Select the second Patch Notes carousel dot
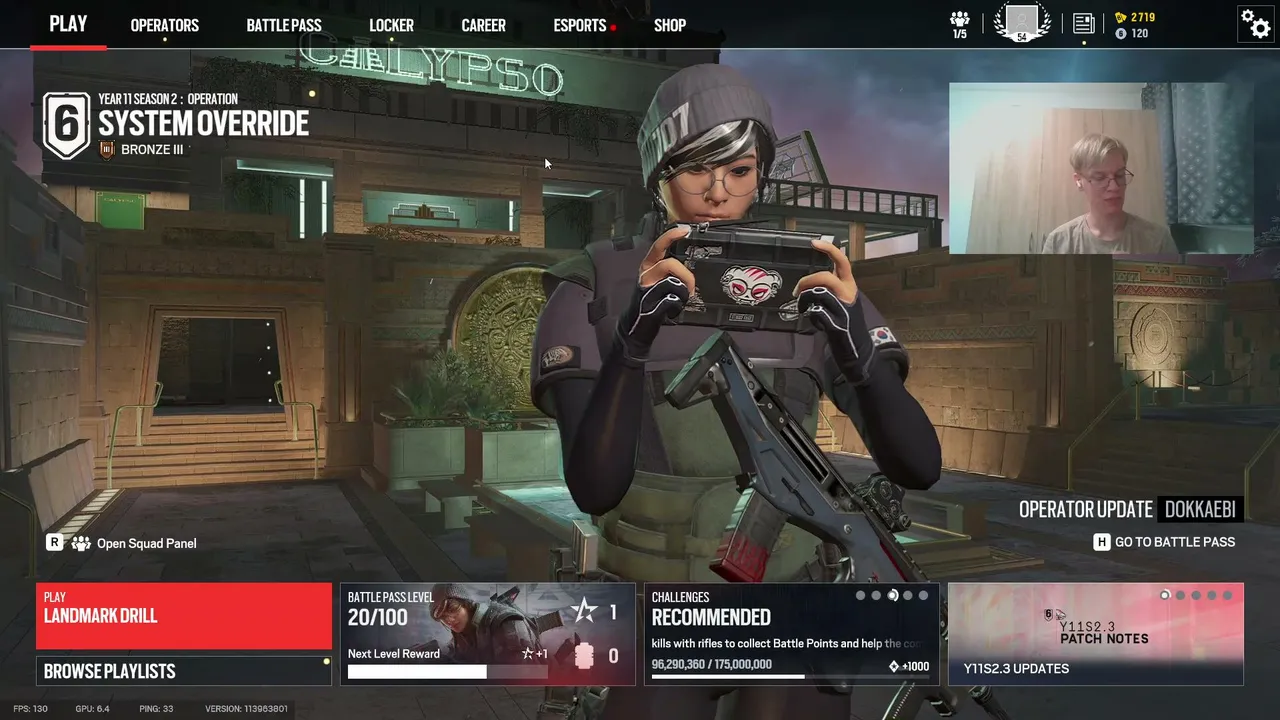Image resolution: width=1280 pixels, height=720 pixels. (x=1181, y=596)
